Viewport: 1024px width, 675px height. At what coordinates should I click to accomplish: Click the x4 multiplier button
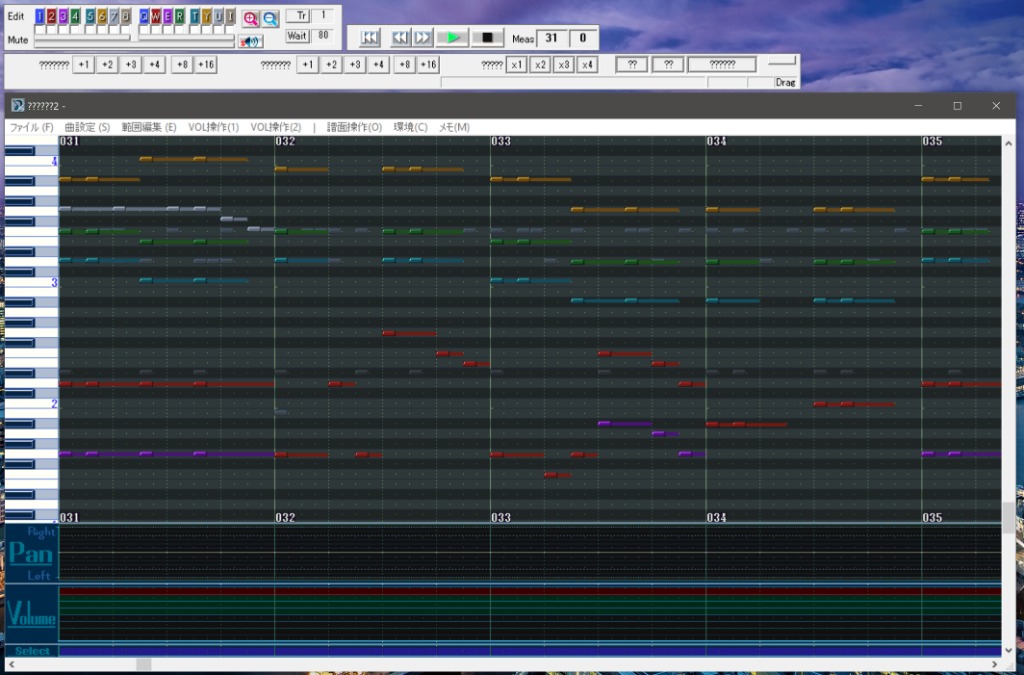[587, 64]
